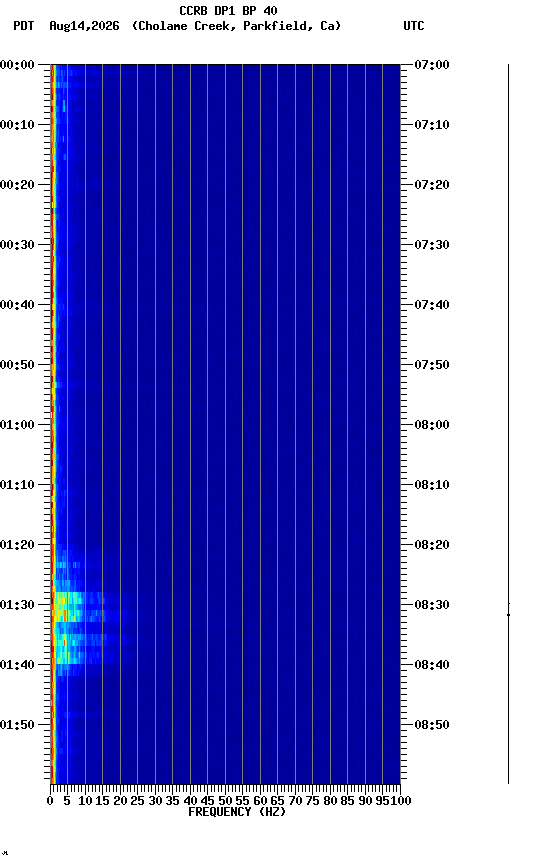Click the seismogram trace spike near 08:30

click(x=508, y=614)
